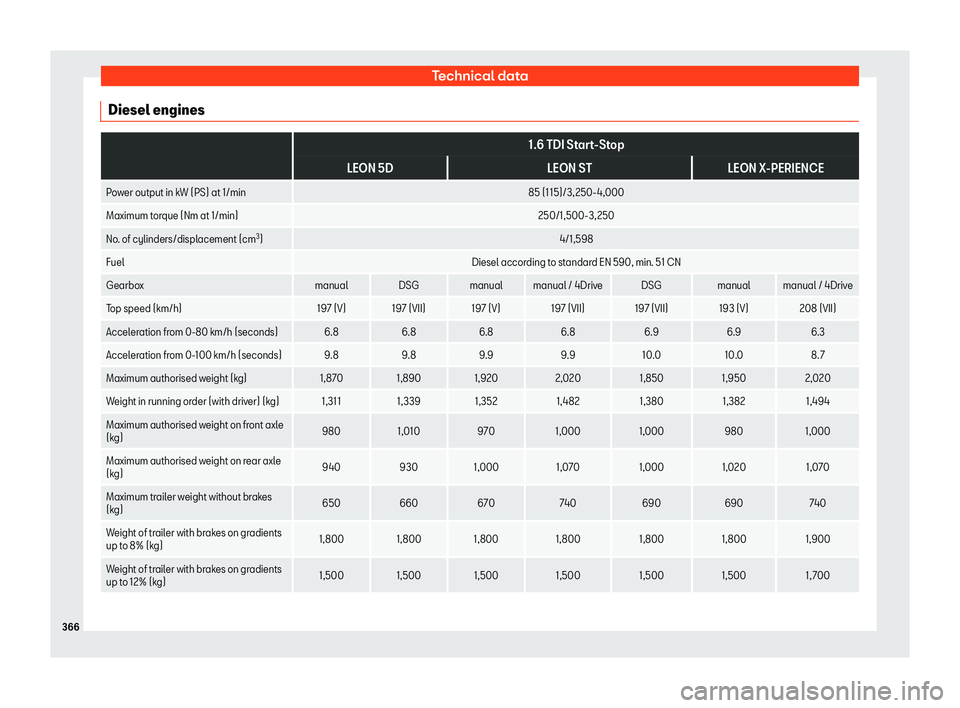Select the page number "366"
This screenshot has height=708, width=960.
coord(71,627)
